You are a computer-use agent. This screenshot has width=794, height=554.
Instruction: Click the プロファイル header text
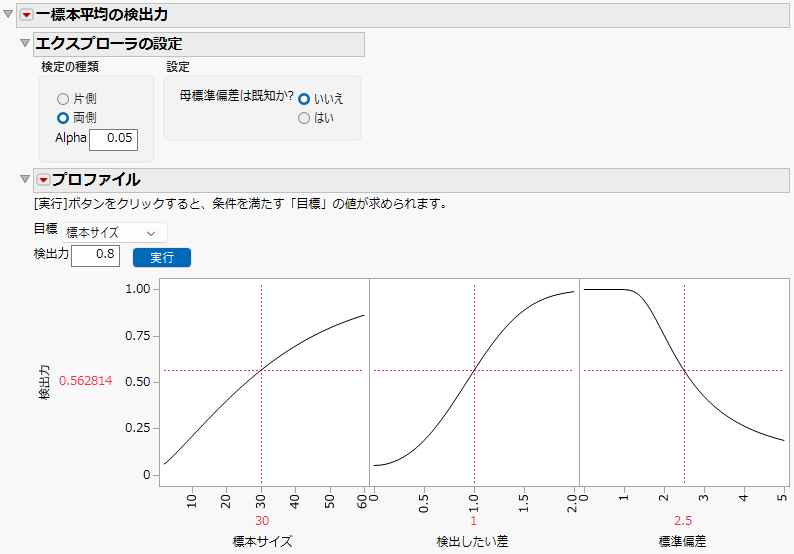[96, 180]
